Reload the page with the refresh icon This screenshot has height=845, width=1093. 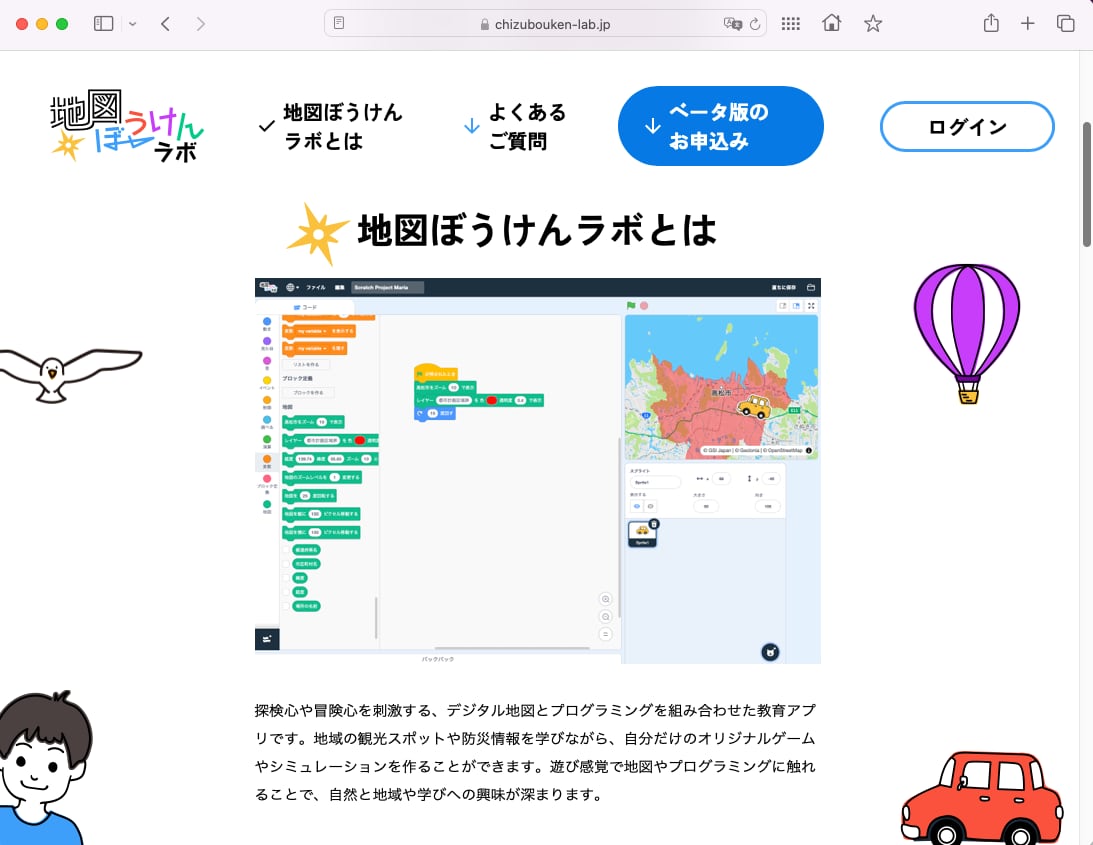[755, 24]
